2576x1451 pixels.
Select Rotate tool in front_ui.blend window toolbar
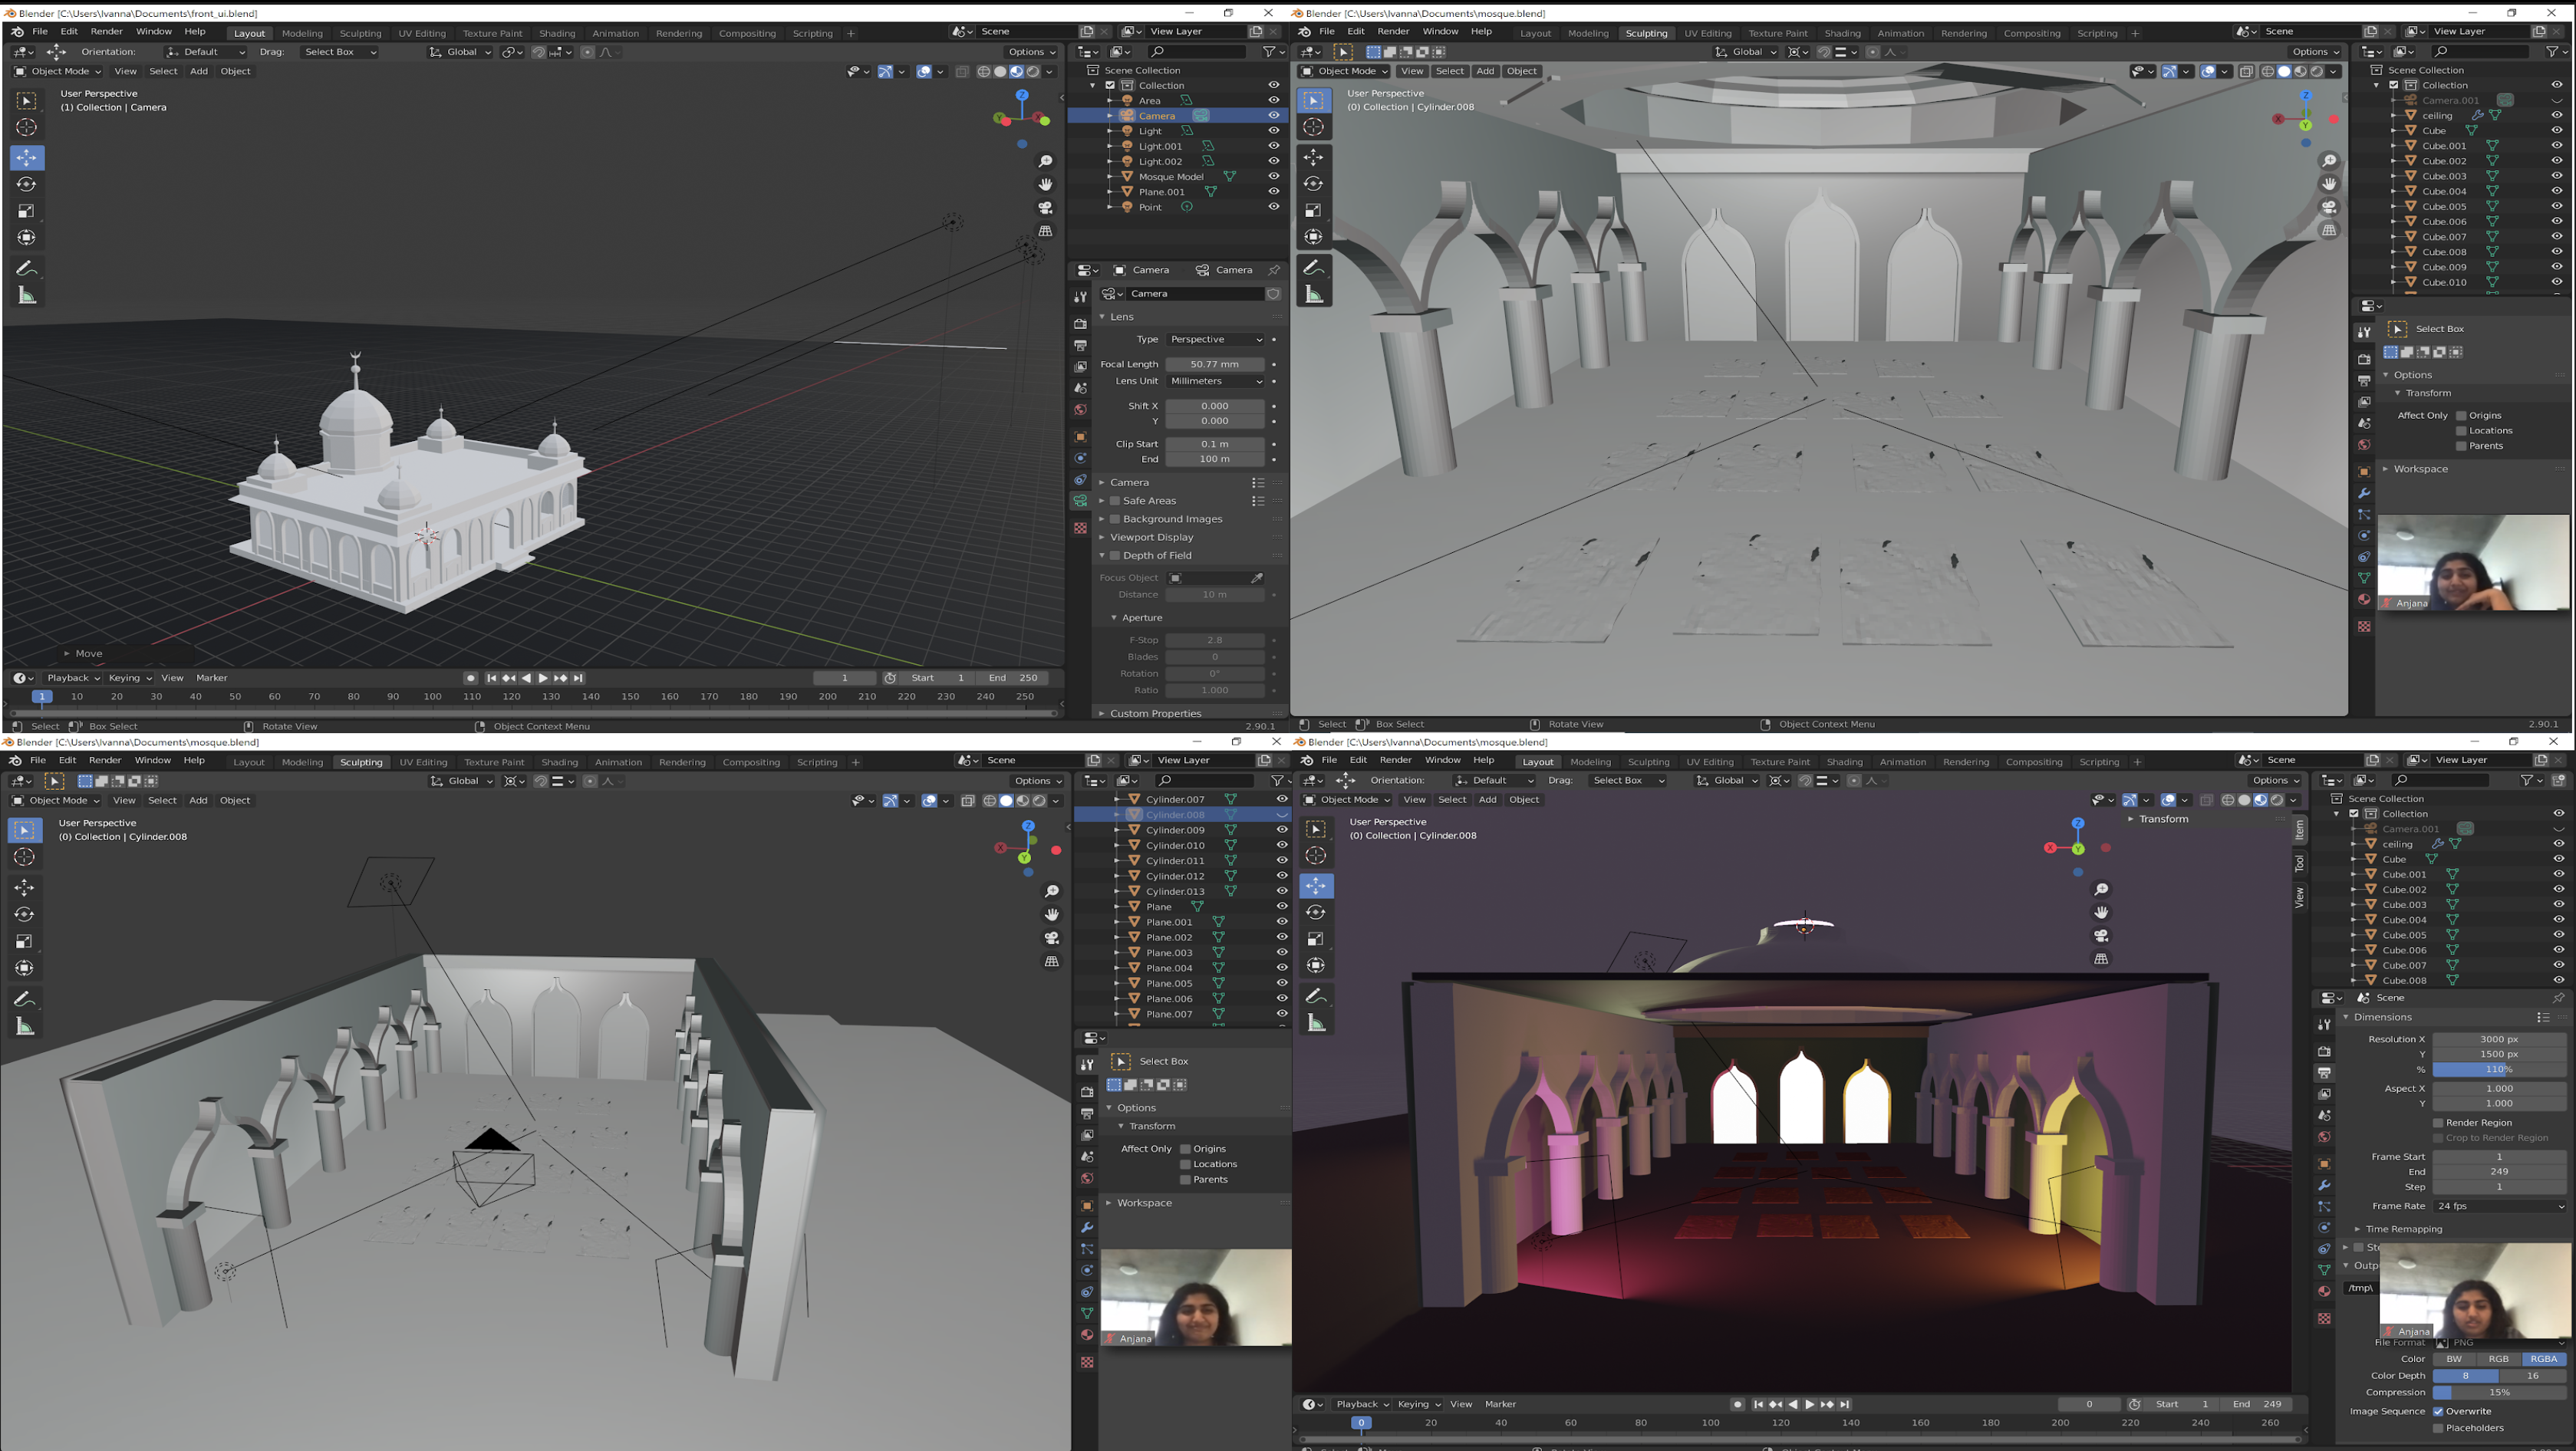pos(27,184)
